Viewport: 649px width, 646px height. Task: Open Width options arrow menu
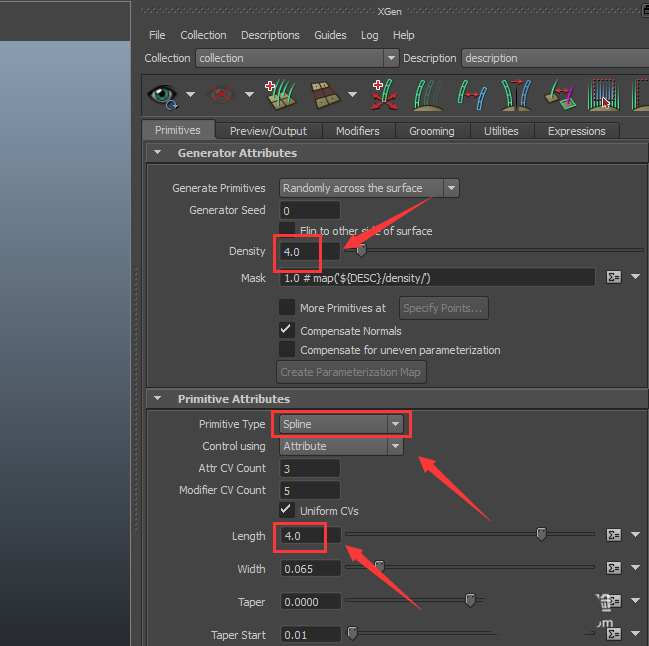[636, 567]
